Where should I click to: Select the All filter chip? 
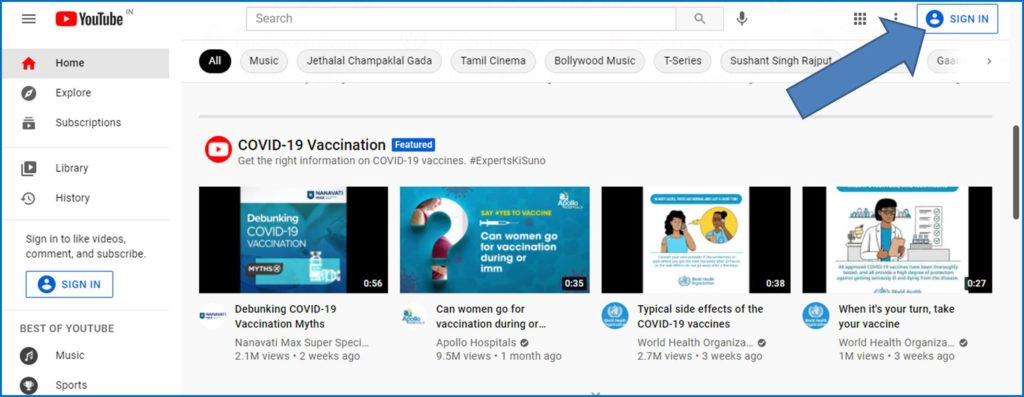click(215, 61)
